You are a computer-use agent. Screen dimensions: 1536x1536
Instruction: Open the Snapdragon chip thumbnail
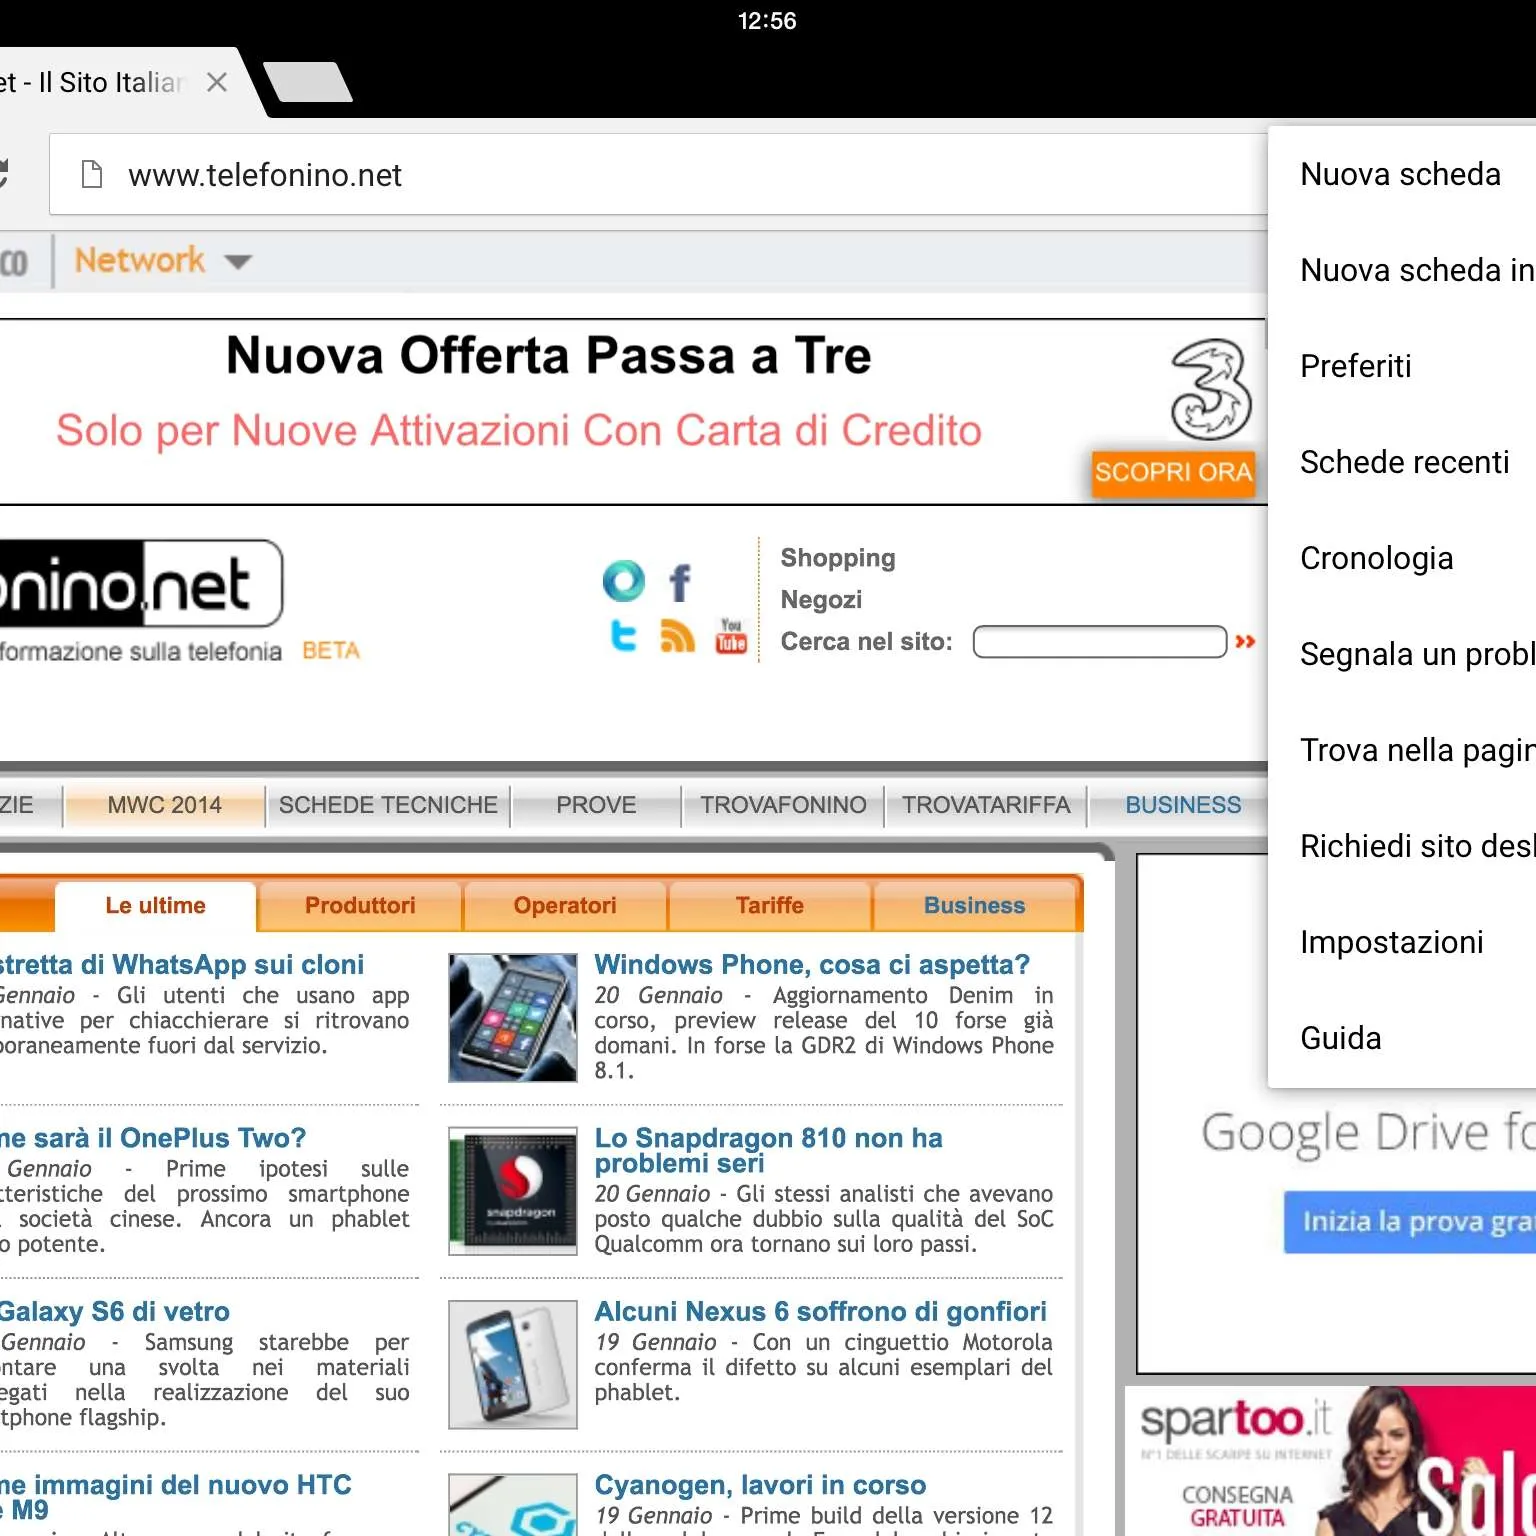513,1191
